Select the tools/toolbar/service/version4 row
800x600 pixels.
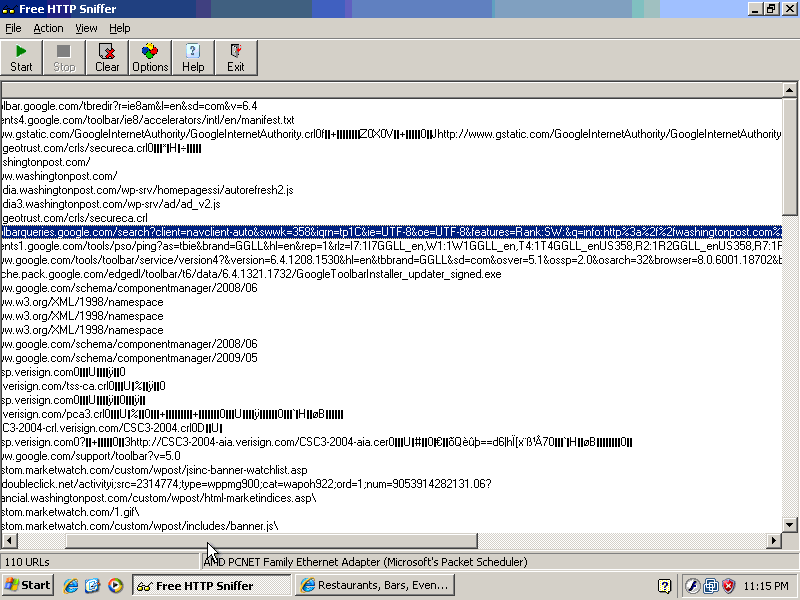point(391,260)
